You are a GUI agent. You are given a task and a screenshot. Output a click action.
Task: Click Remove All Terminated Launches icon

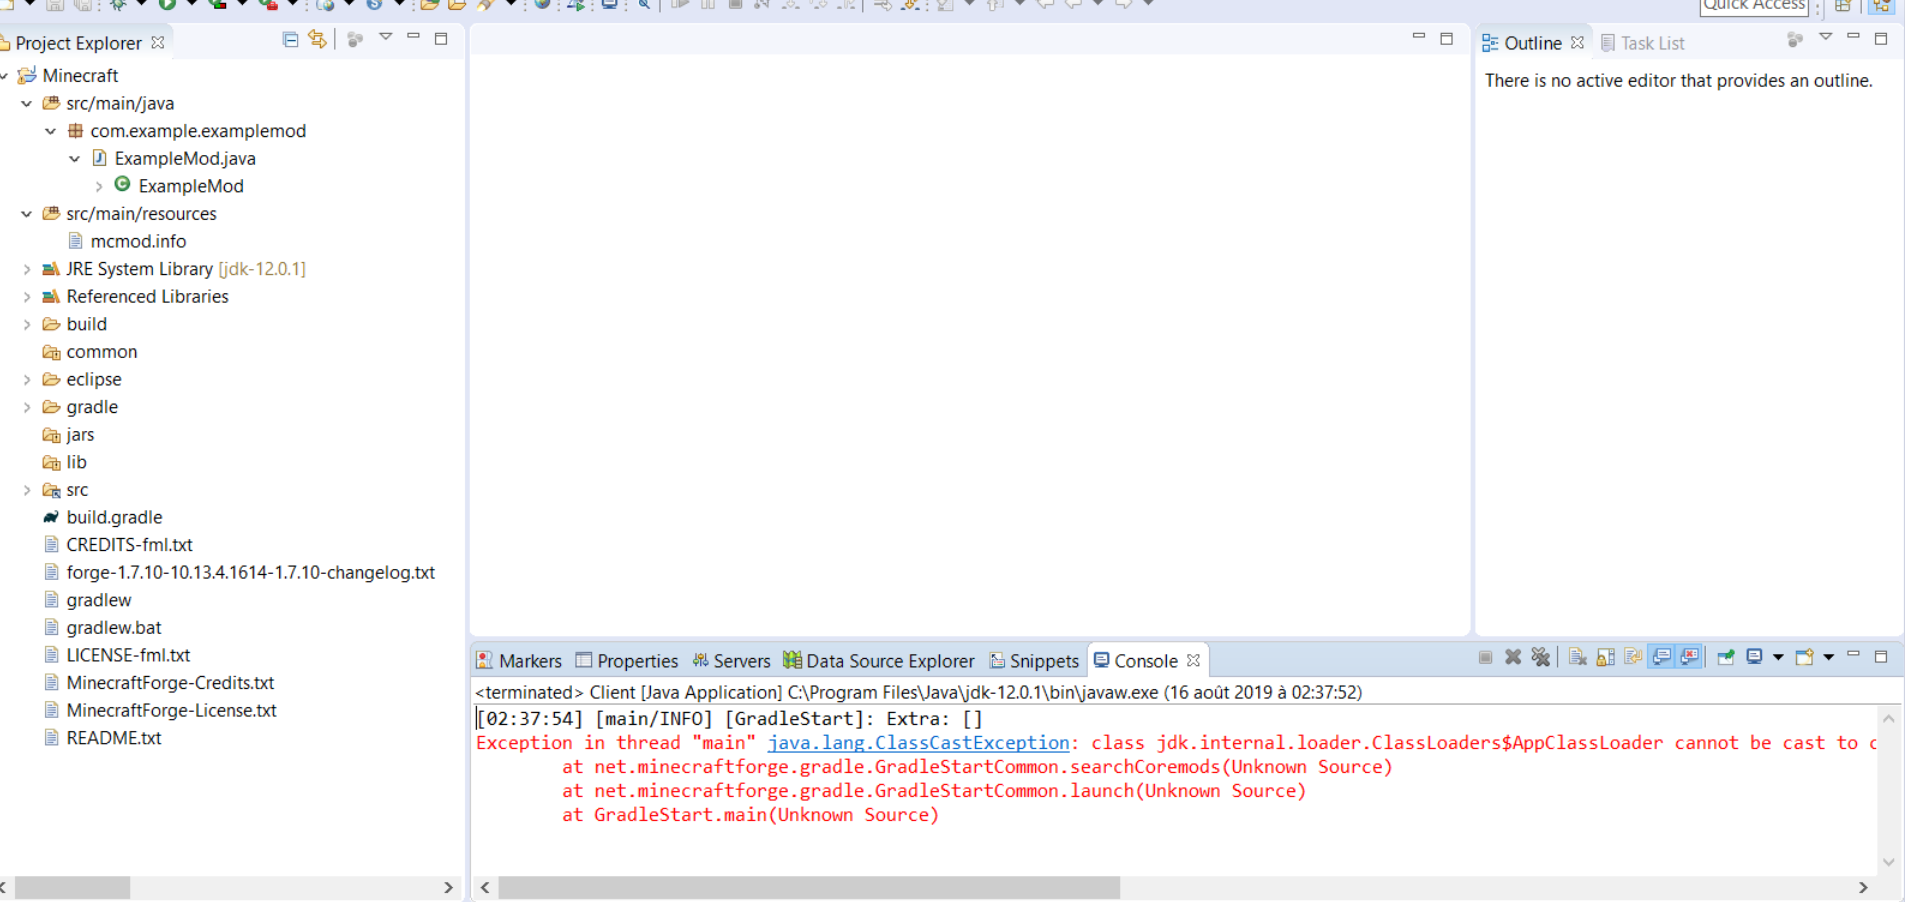click(1540, 657)
